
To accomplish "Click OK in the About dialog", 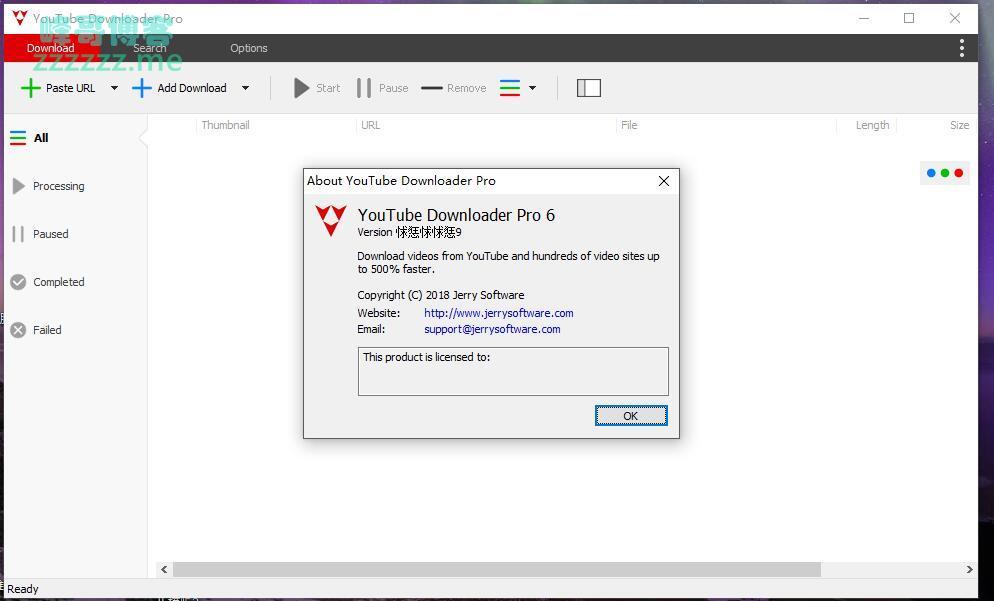I will [x=631, y=416].
